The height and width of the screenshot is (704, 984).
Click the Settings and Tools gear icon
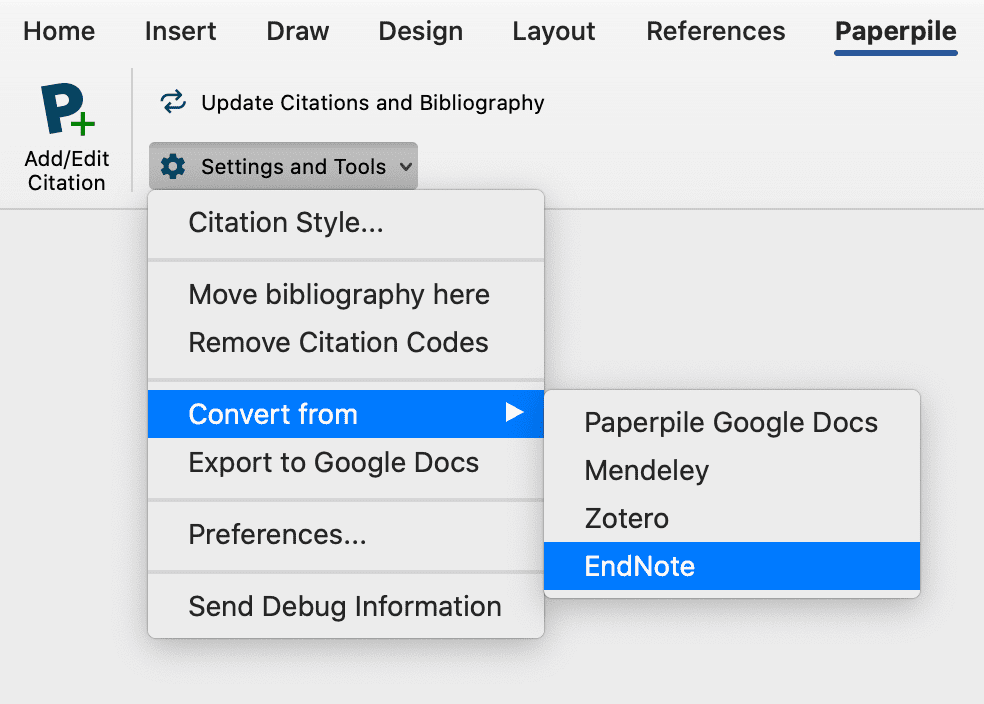(x=173, y=167)
